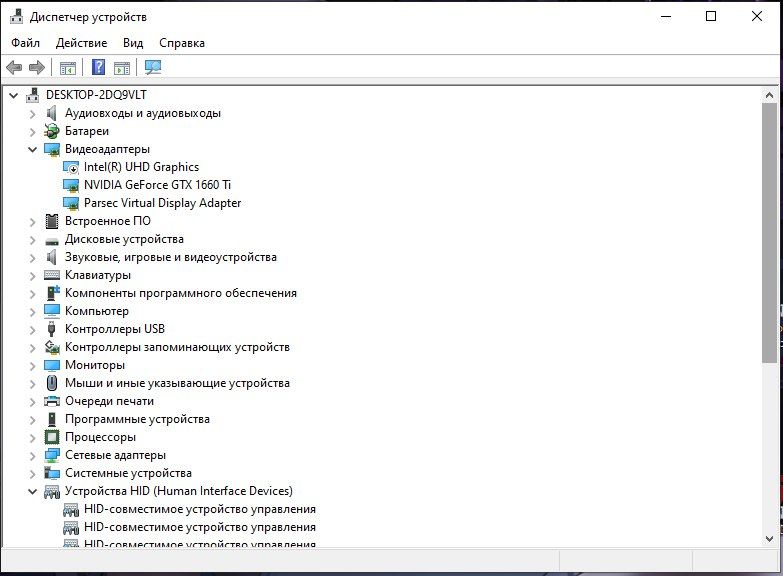Select Intel(R) UHD Graphics device
This screenshot has height=576, width=783.
tap(141, 167)
